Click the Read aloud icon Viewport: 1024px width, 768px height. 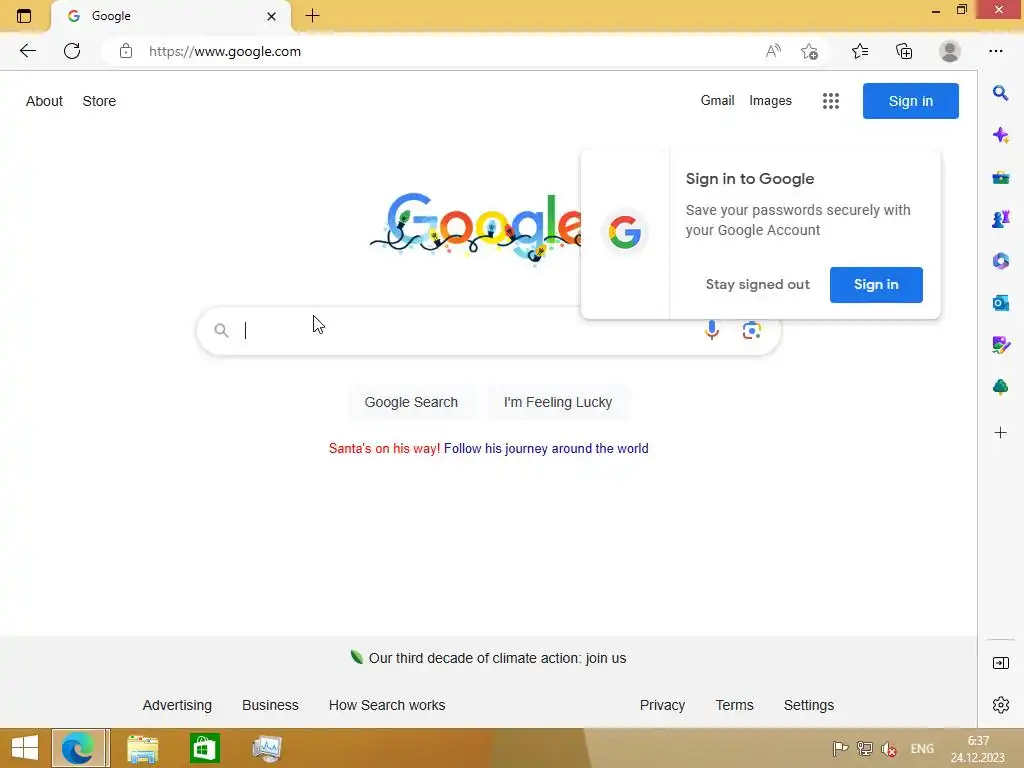pyautogui.click(x=773, y=52)
